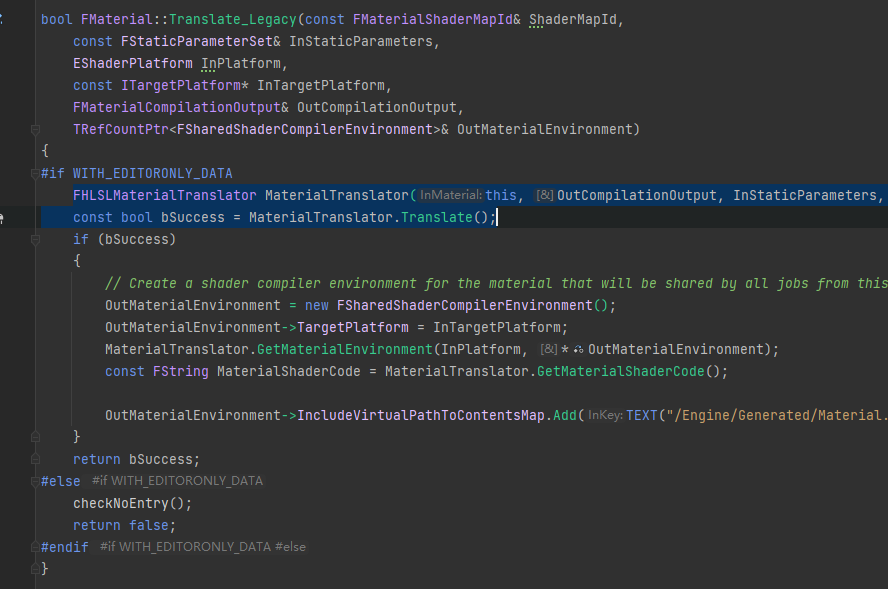Image resolution: width=888 pixels, height=589 pixels.
Task: Click the [&] inlay hint before OutMaterialEnvironment
Action: [547, 349]
